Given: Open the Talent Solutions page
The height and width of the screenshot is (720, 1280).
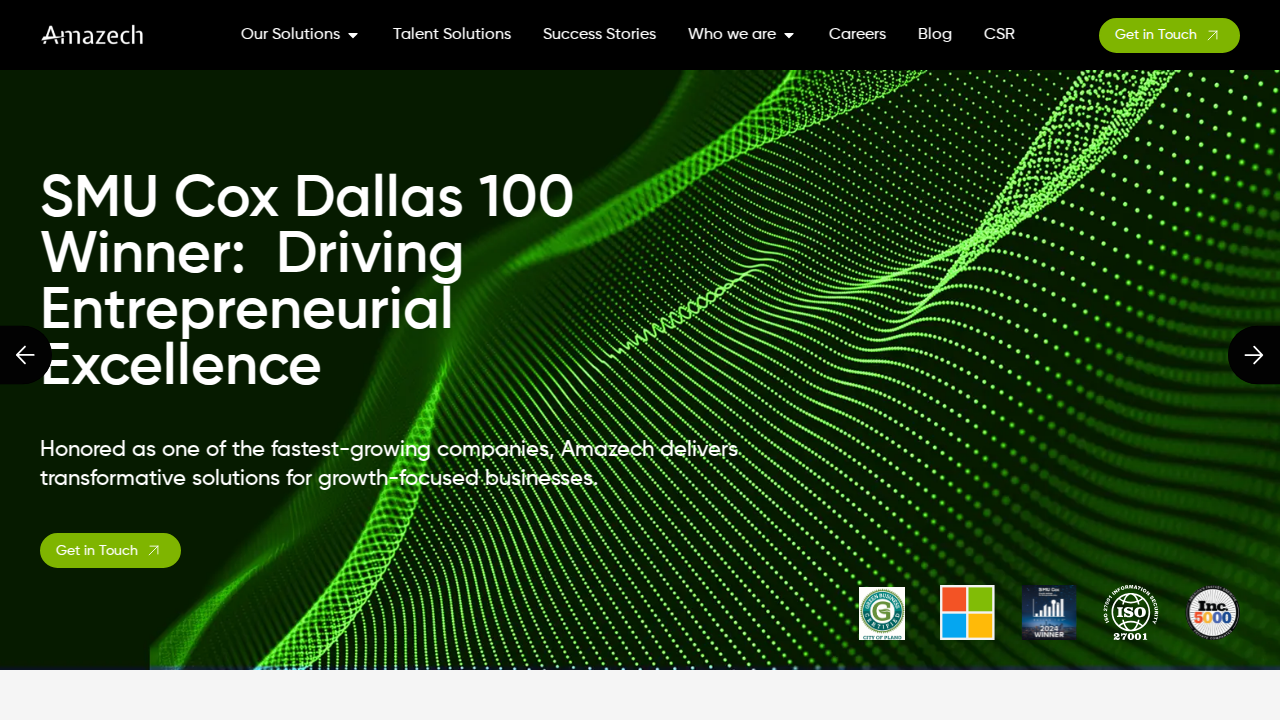Looking at the screenshot, I should (452, 34).
